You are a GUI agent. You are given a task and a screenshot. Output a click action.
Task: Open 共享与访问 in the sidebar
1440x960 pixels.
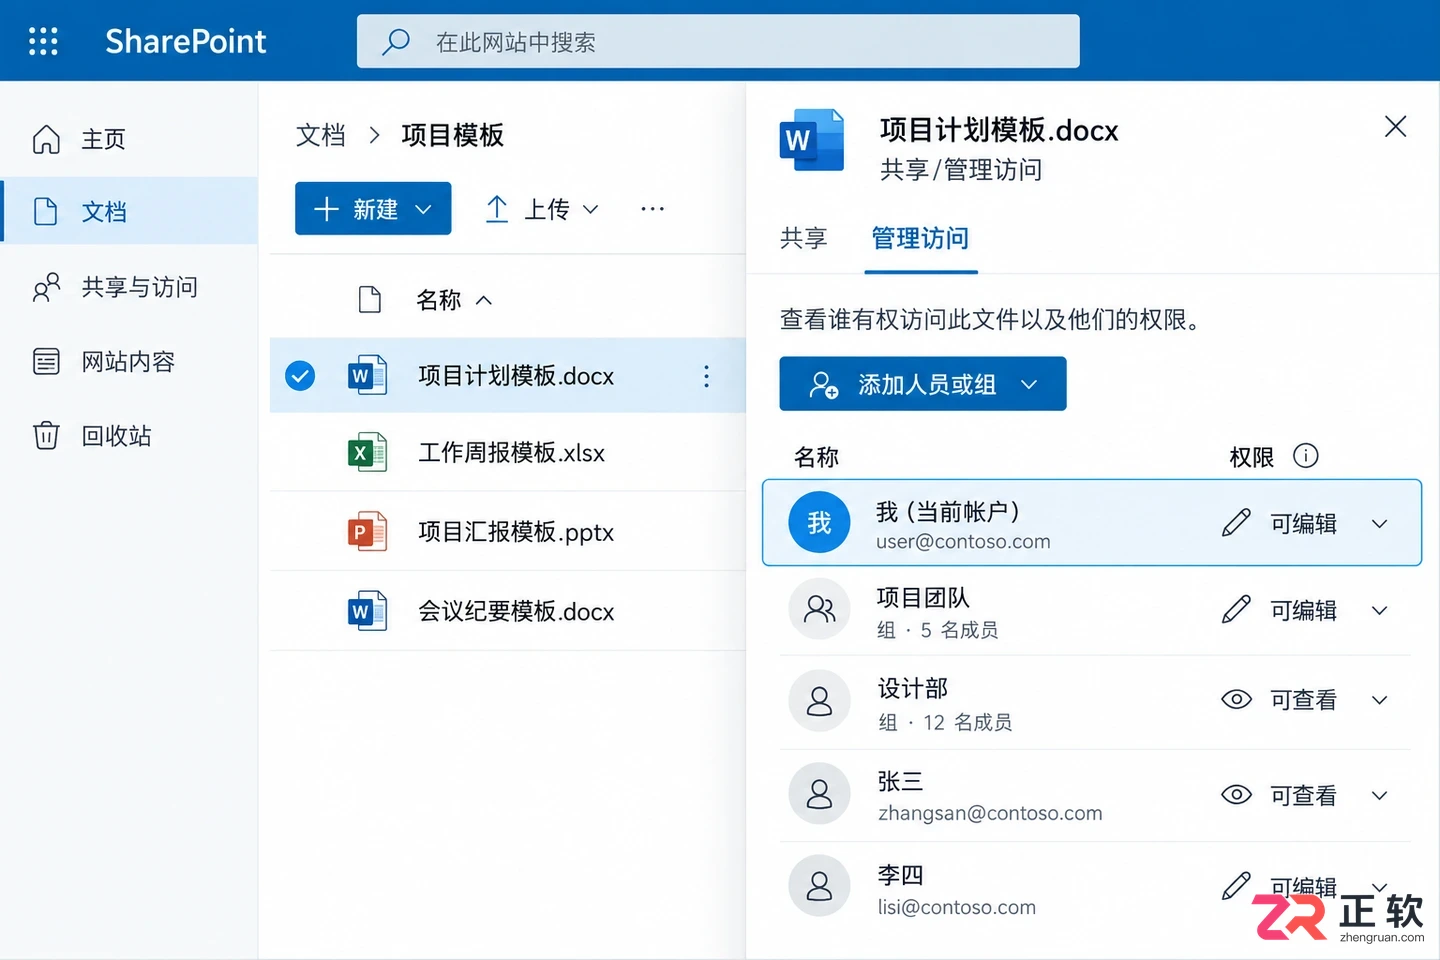(x=129, y=287)
